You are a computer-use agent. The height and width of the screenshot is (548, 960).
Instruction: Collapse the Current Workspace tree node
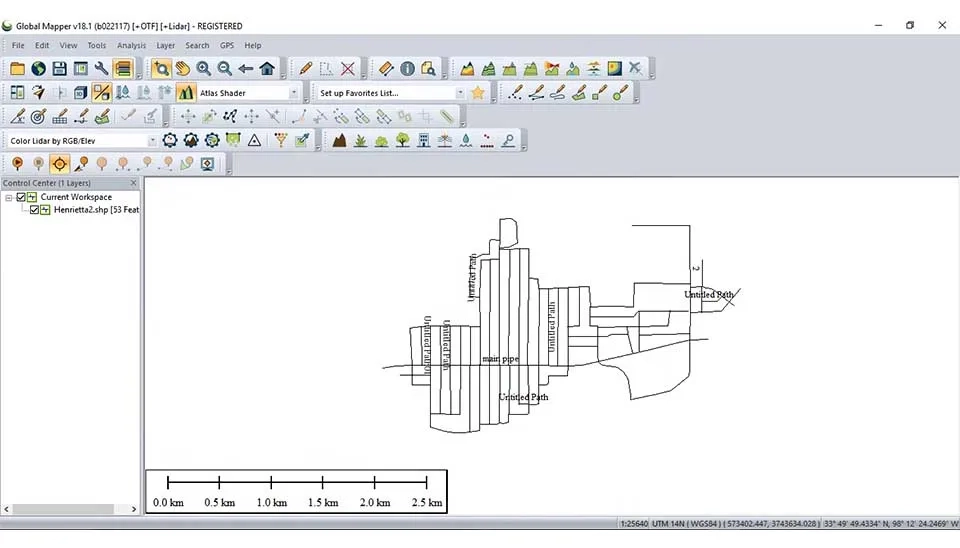9,197
